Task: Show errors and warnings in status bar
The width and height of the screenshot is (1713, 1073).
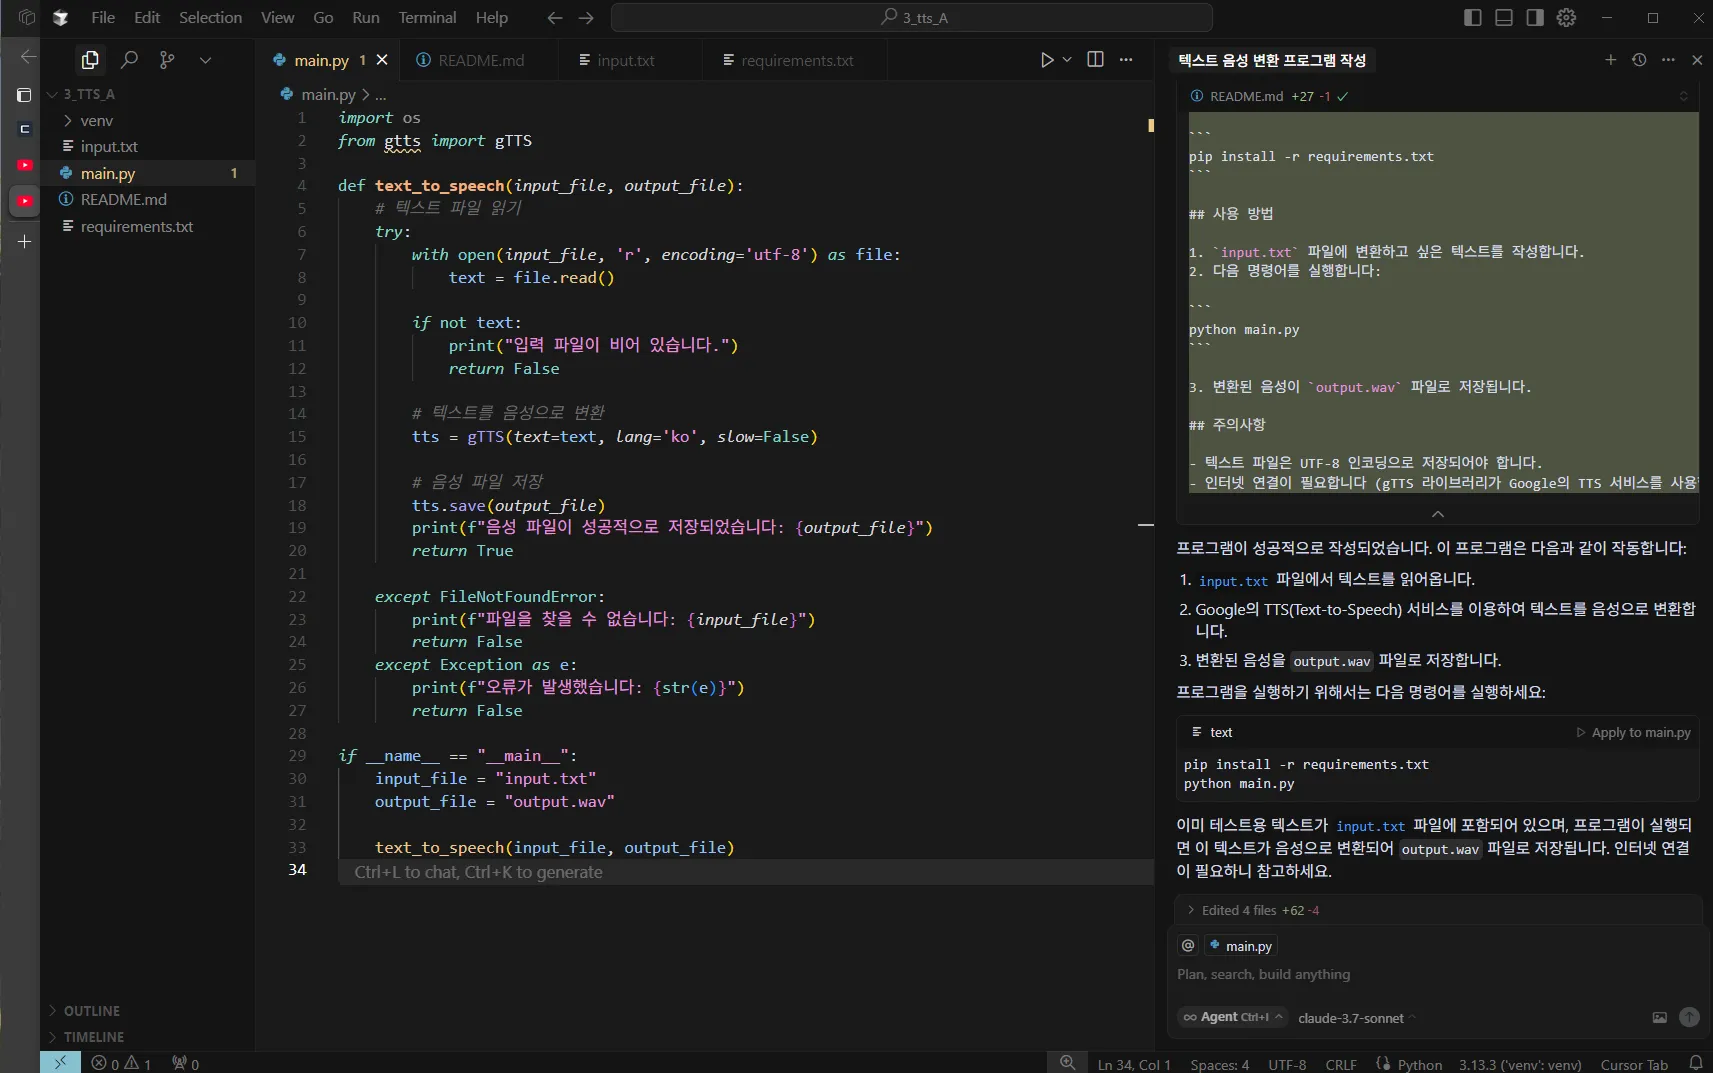Action: (x=121, y=1063)
